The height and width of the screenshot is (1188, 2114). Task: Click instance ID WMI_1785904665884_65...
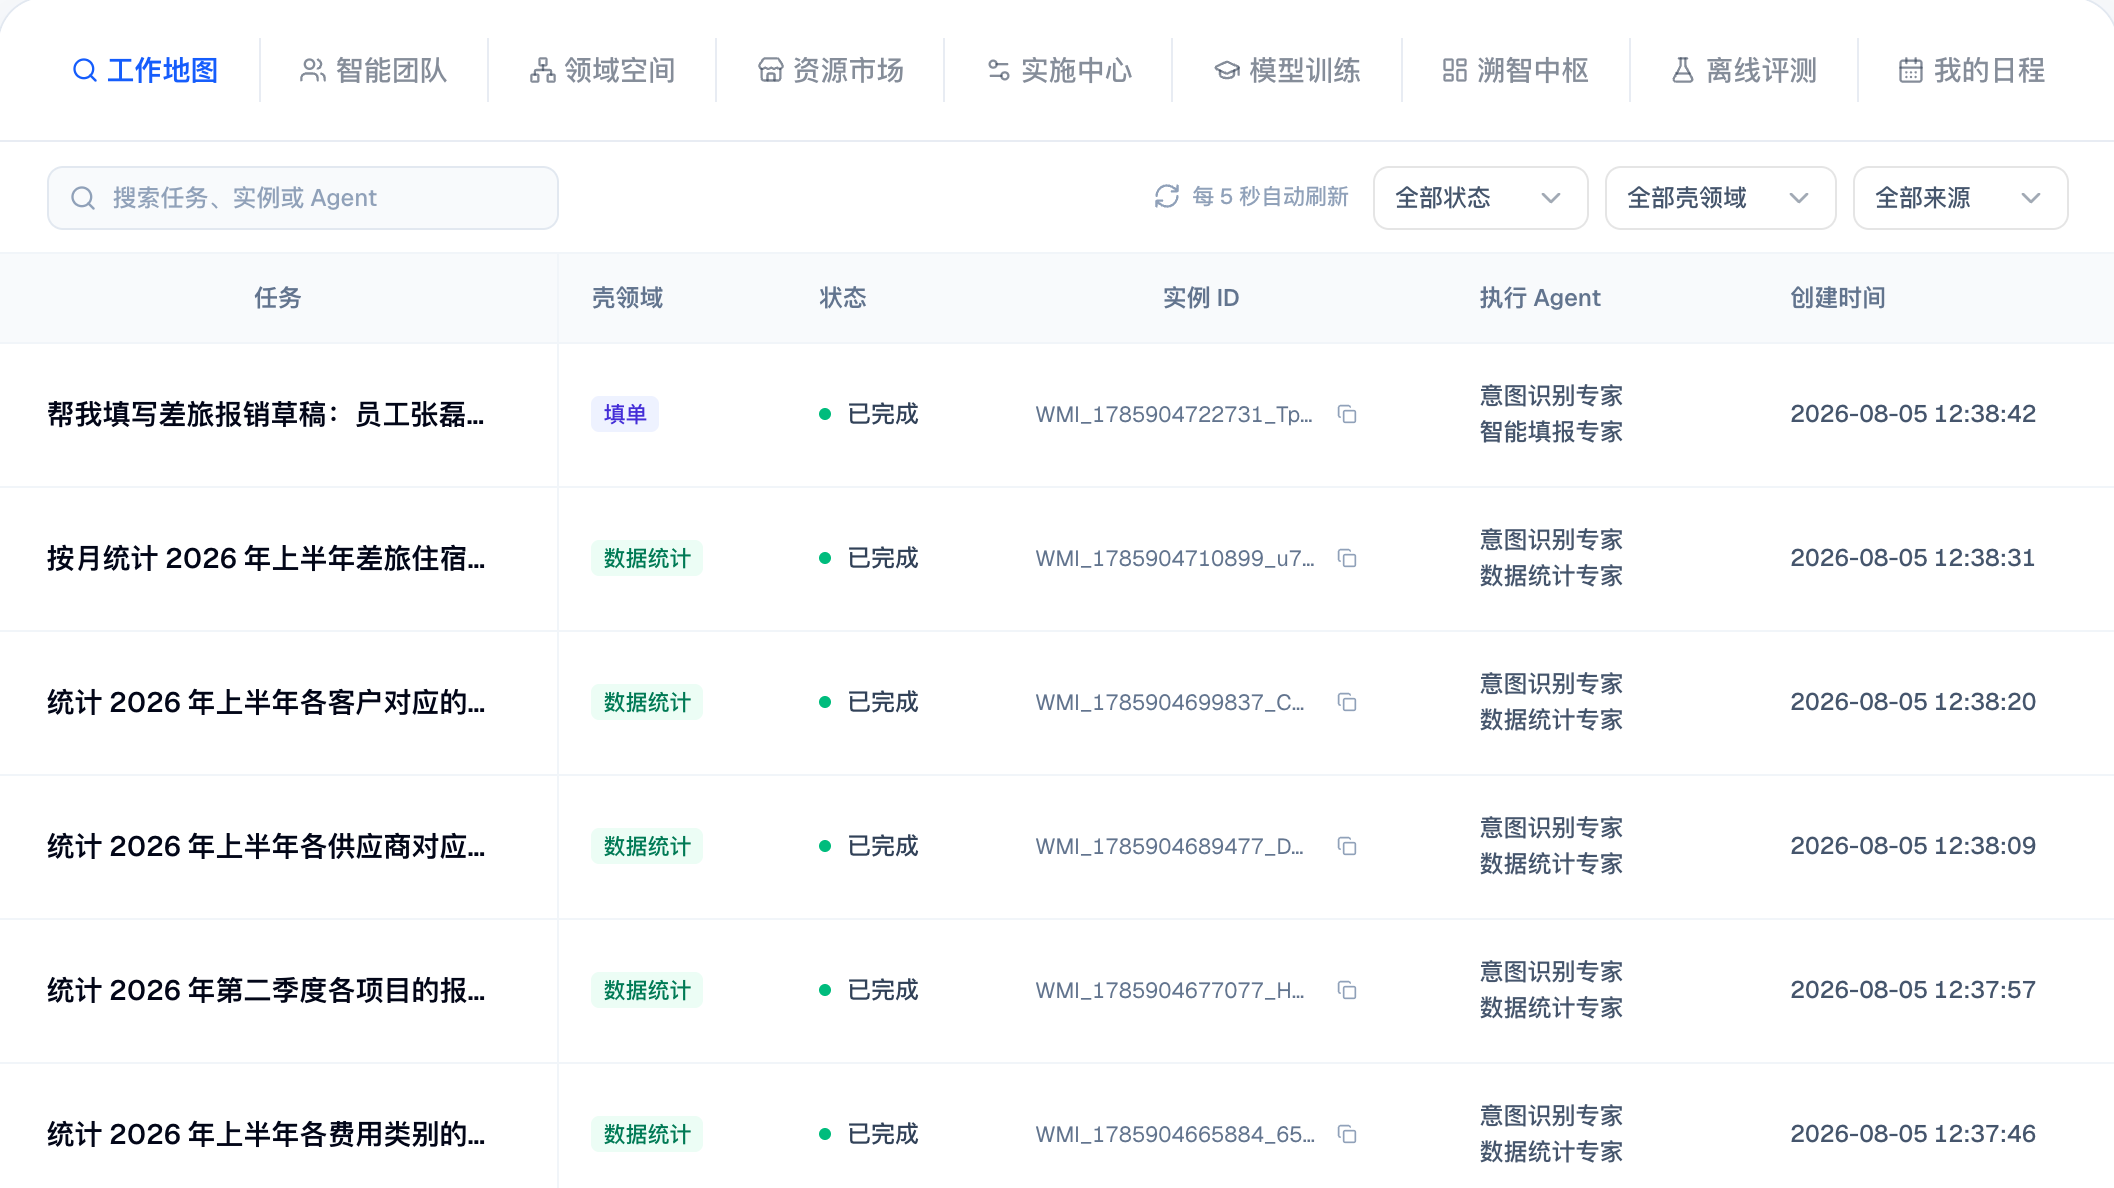[1175, 1134]
